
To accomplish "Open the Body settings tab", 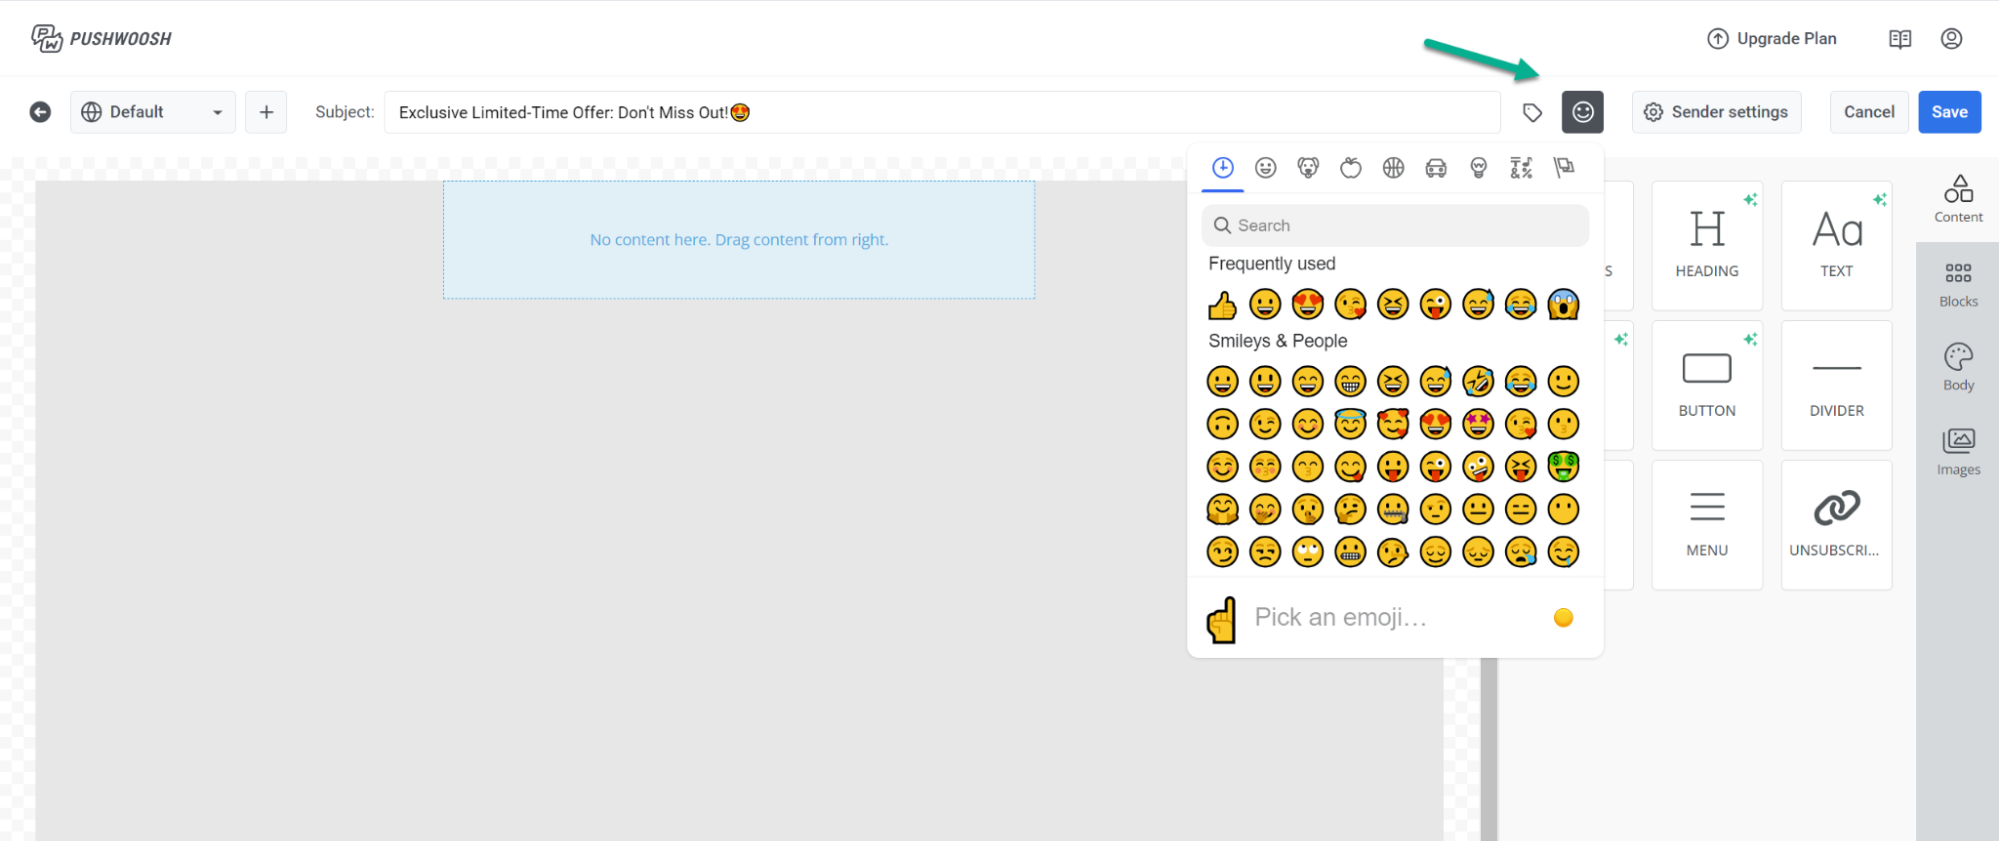I will tap(1958, 368).
